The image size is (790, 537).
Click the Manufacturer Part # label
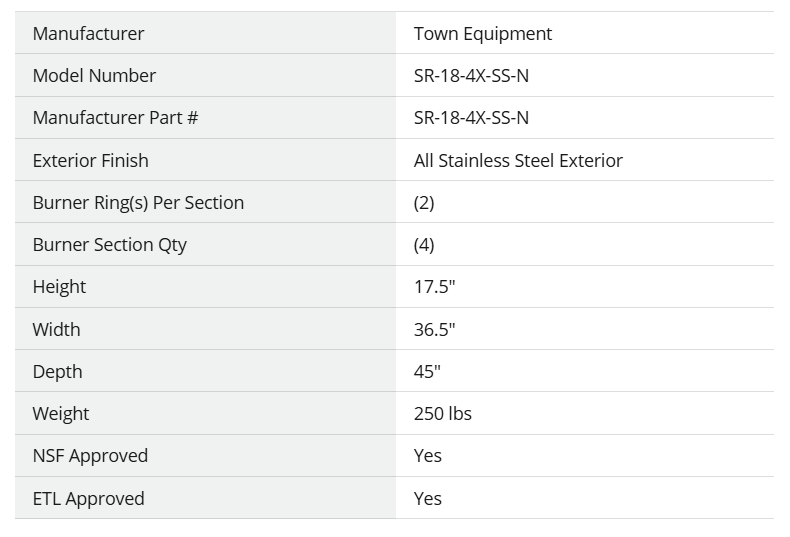point(115,117)
